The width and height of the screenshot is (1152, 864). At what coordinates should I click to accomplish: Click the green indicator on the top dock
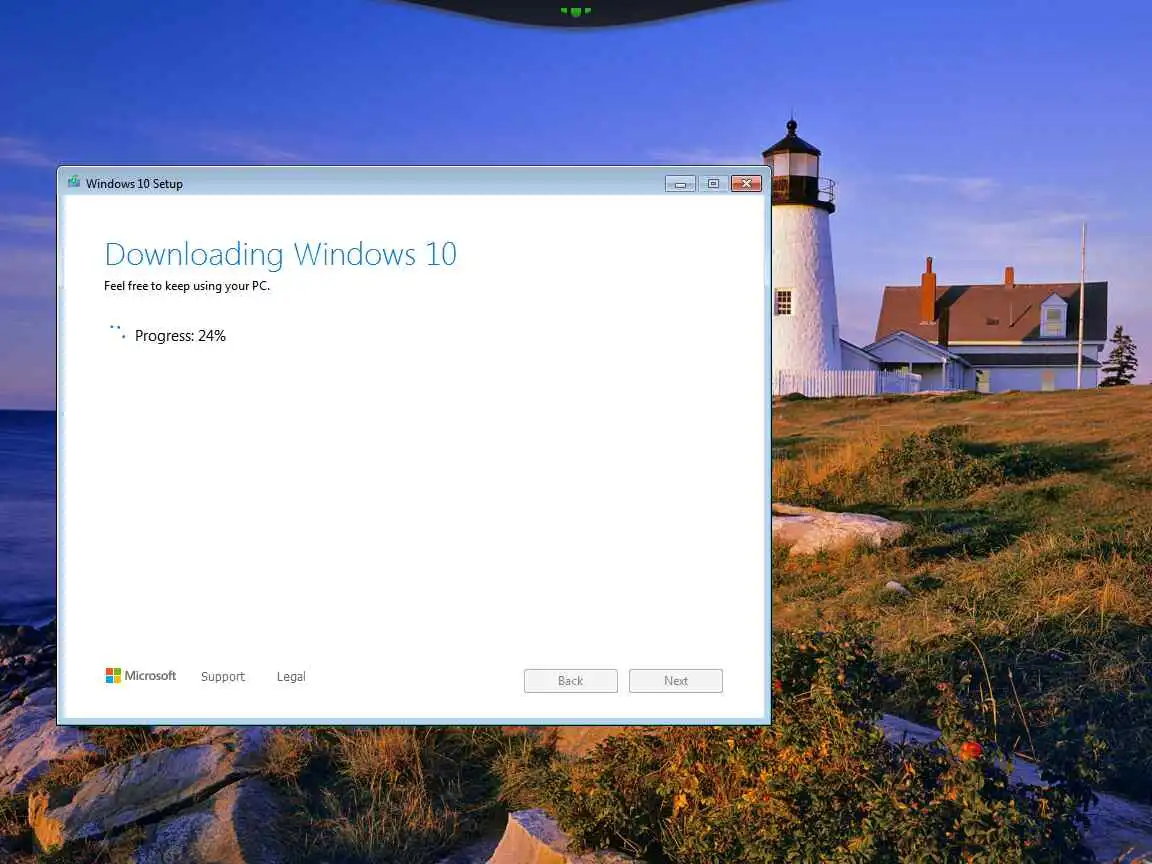(576, 12)
